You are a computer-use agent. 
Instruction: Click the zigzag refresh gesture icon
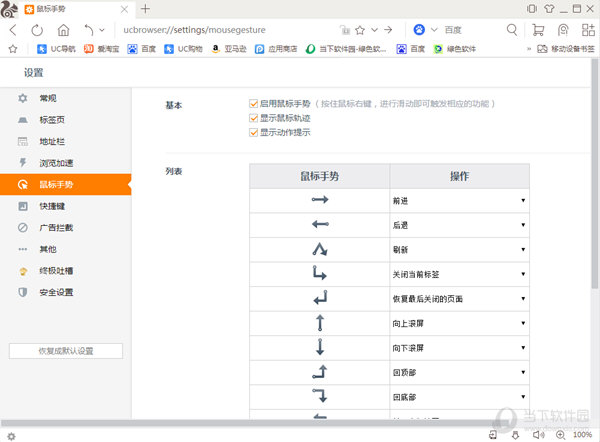(x=320, y=249)
